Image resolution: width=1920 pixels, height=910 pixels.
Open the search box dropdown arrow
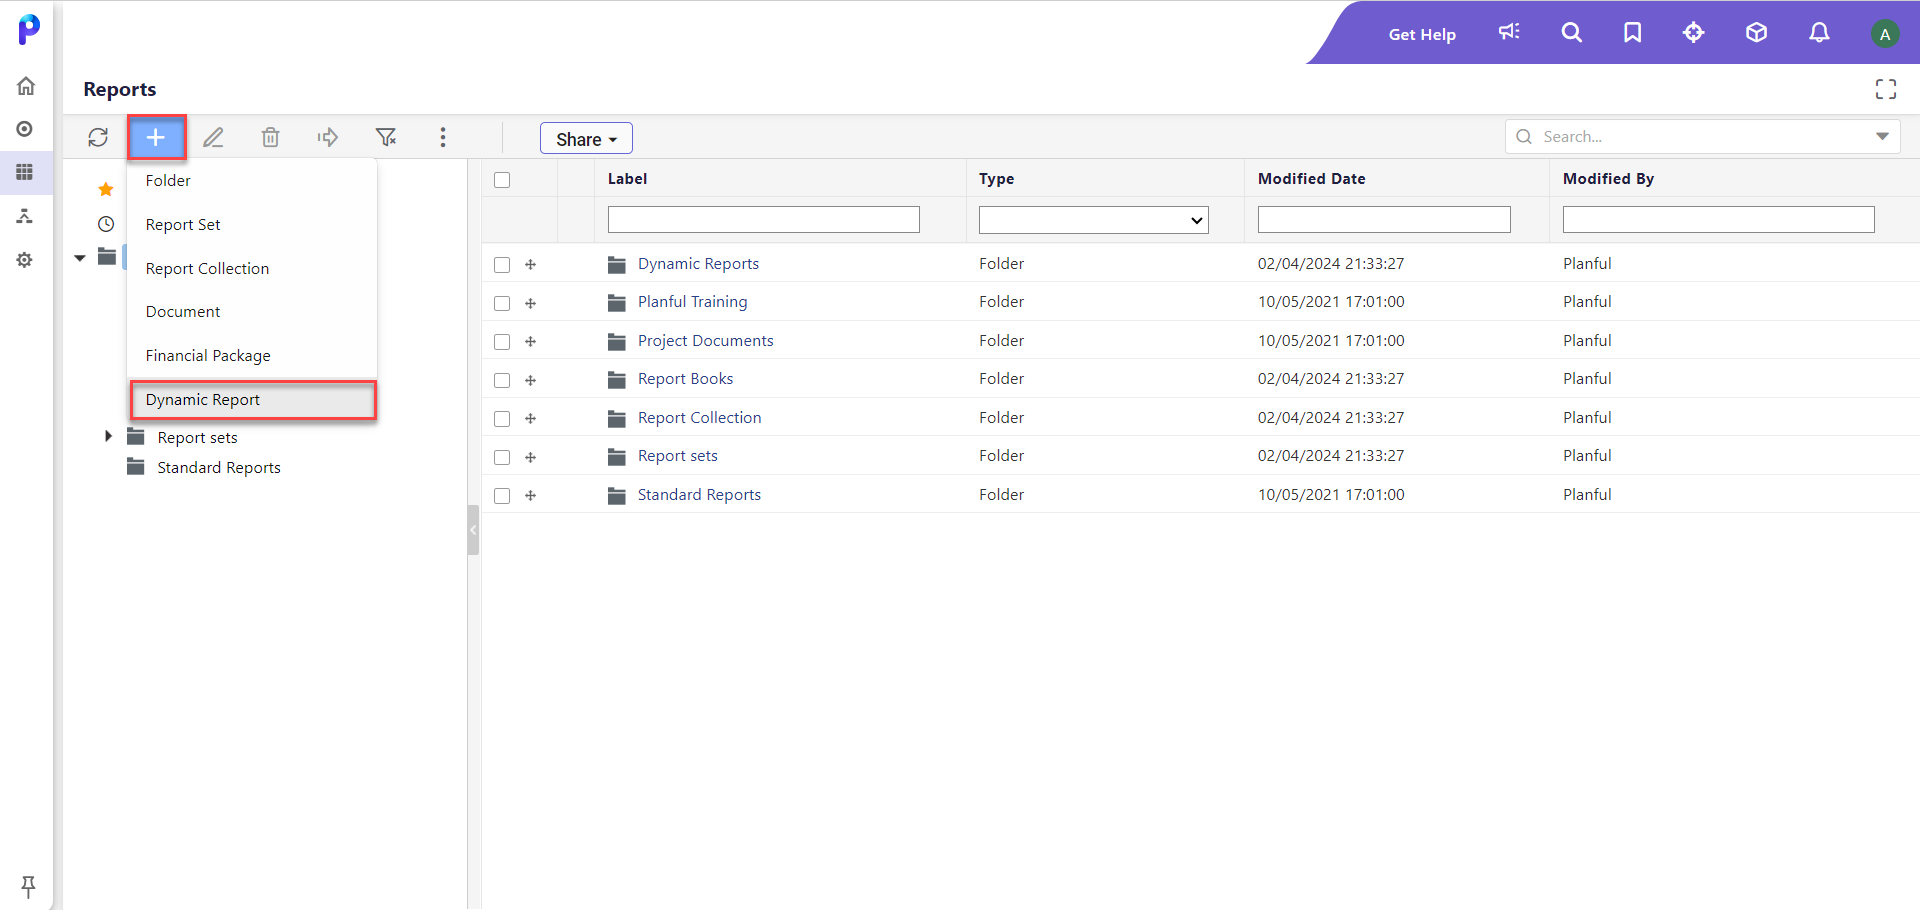click(x=1882, y=136)
